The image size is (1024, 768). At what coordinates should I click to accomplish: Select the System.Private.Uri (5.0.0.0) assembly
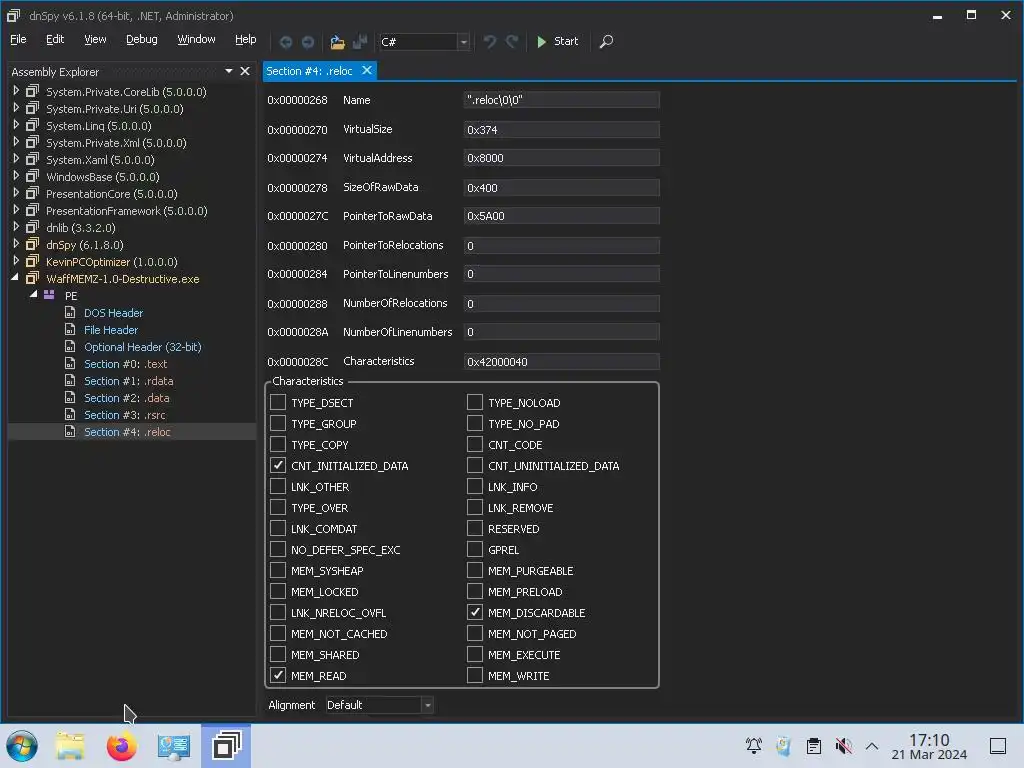point(114,108)
